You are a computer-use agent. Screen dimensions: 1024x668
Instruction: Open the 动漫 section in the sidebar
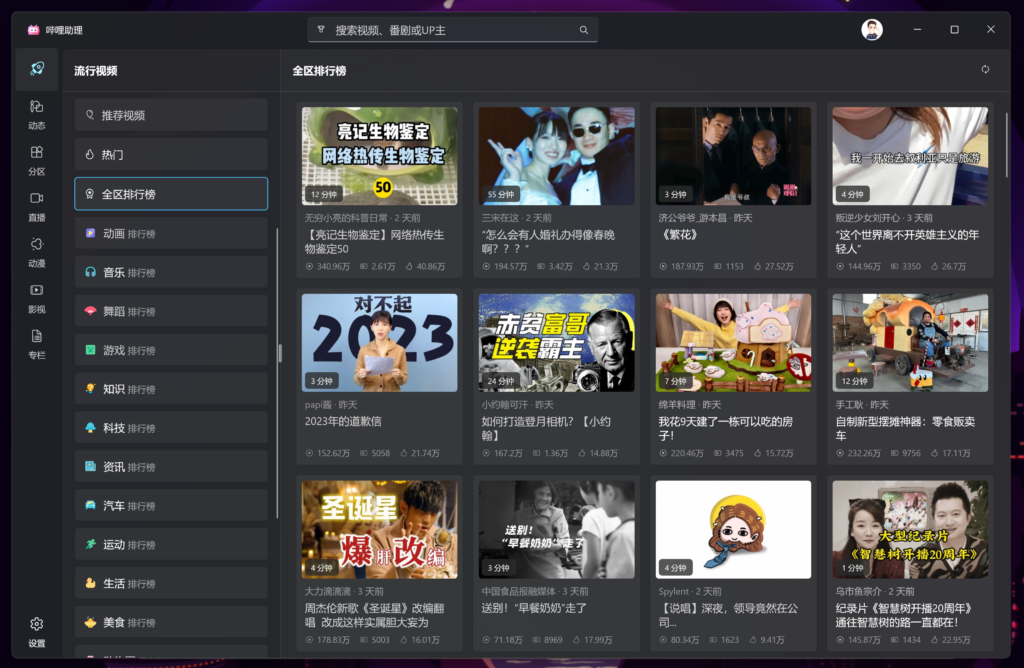pos(36,252)
